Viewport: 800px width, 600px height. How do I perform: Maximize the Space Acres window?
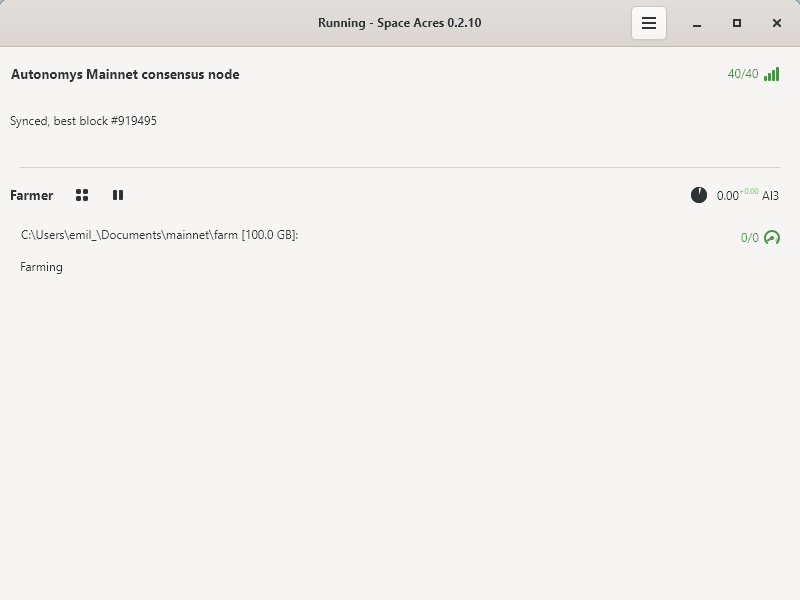(737, 23)
